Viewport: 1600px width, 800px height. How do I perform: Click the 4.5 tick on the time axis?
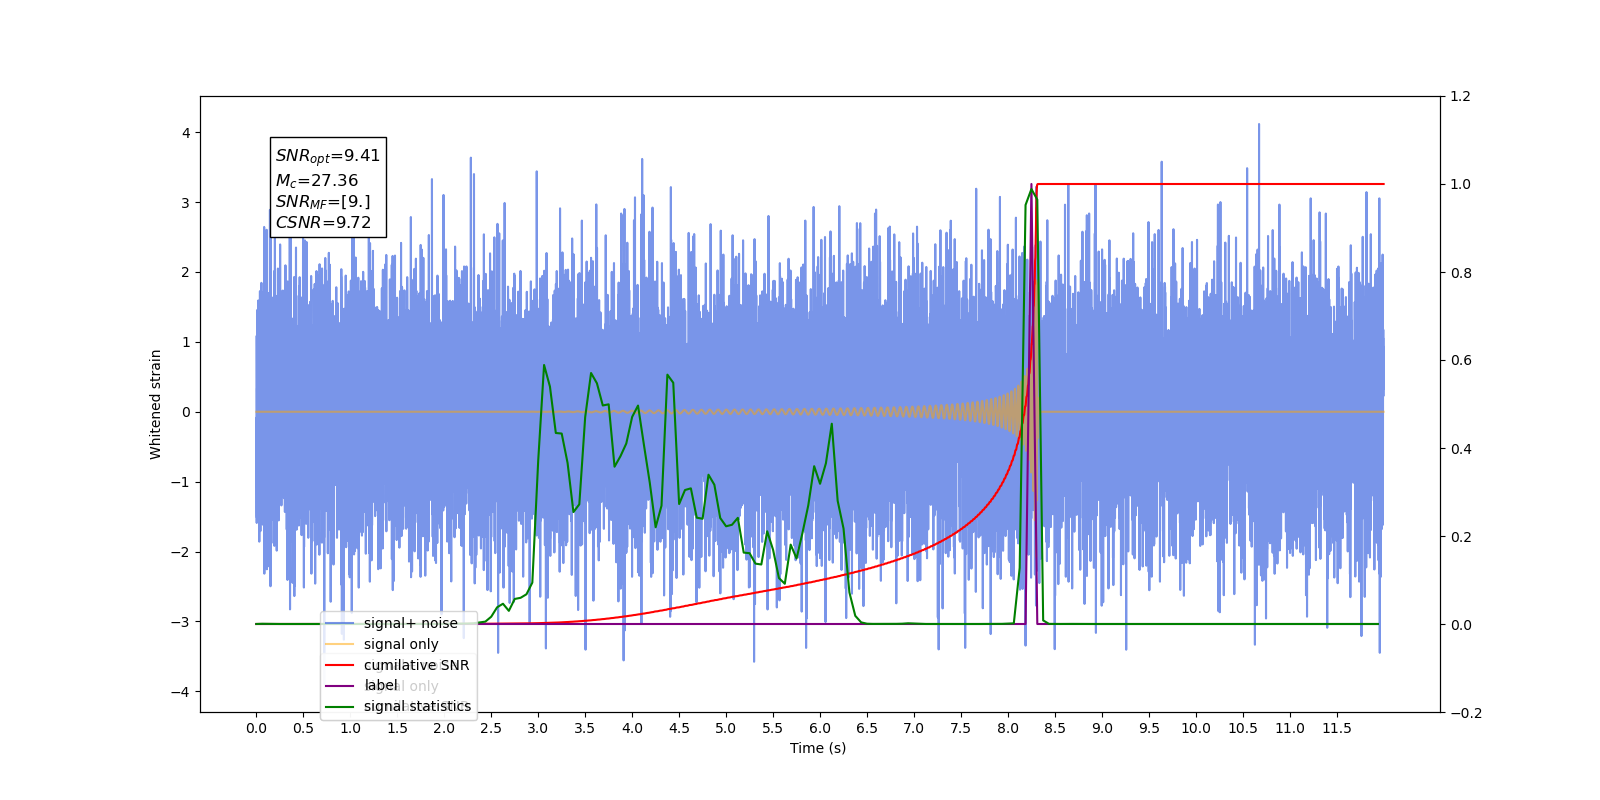pos(679,728)
